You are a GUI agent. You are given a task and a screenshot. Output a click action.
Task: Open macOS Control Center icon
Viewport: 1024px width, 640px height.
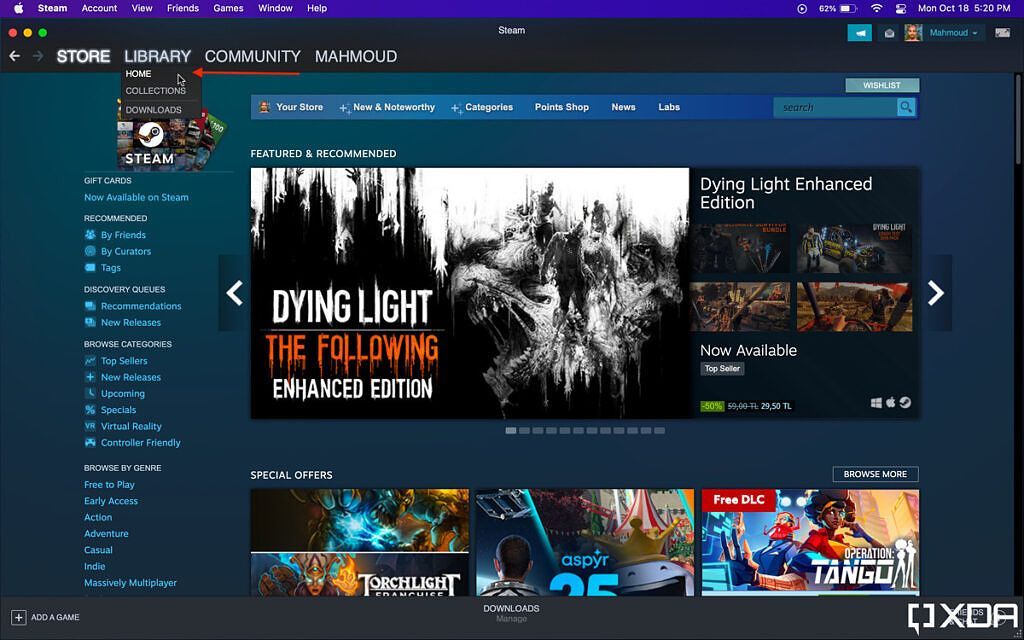901,8
